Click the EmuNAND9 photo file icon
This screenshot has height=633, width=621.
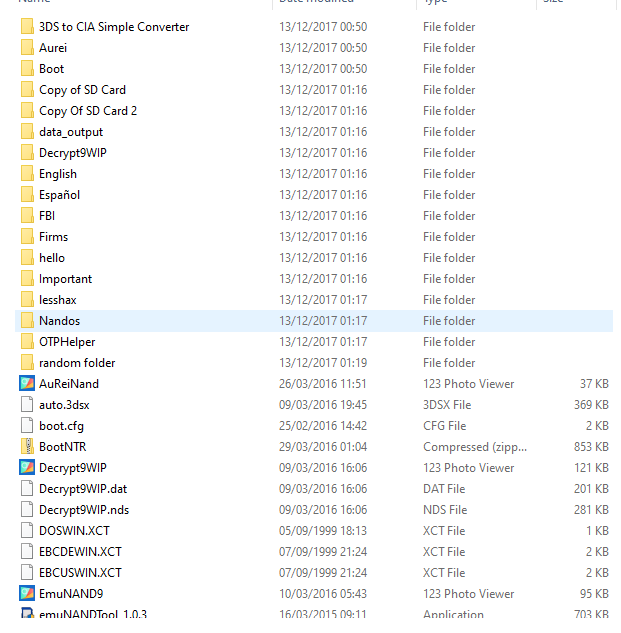click(x=27, y=593)
